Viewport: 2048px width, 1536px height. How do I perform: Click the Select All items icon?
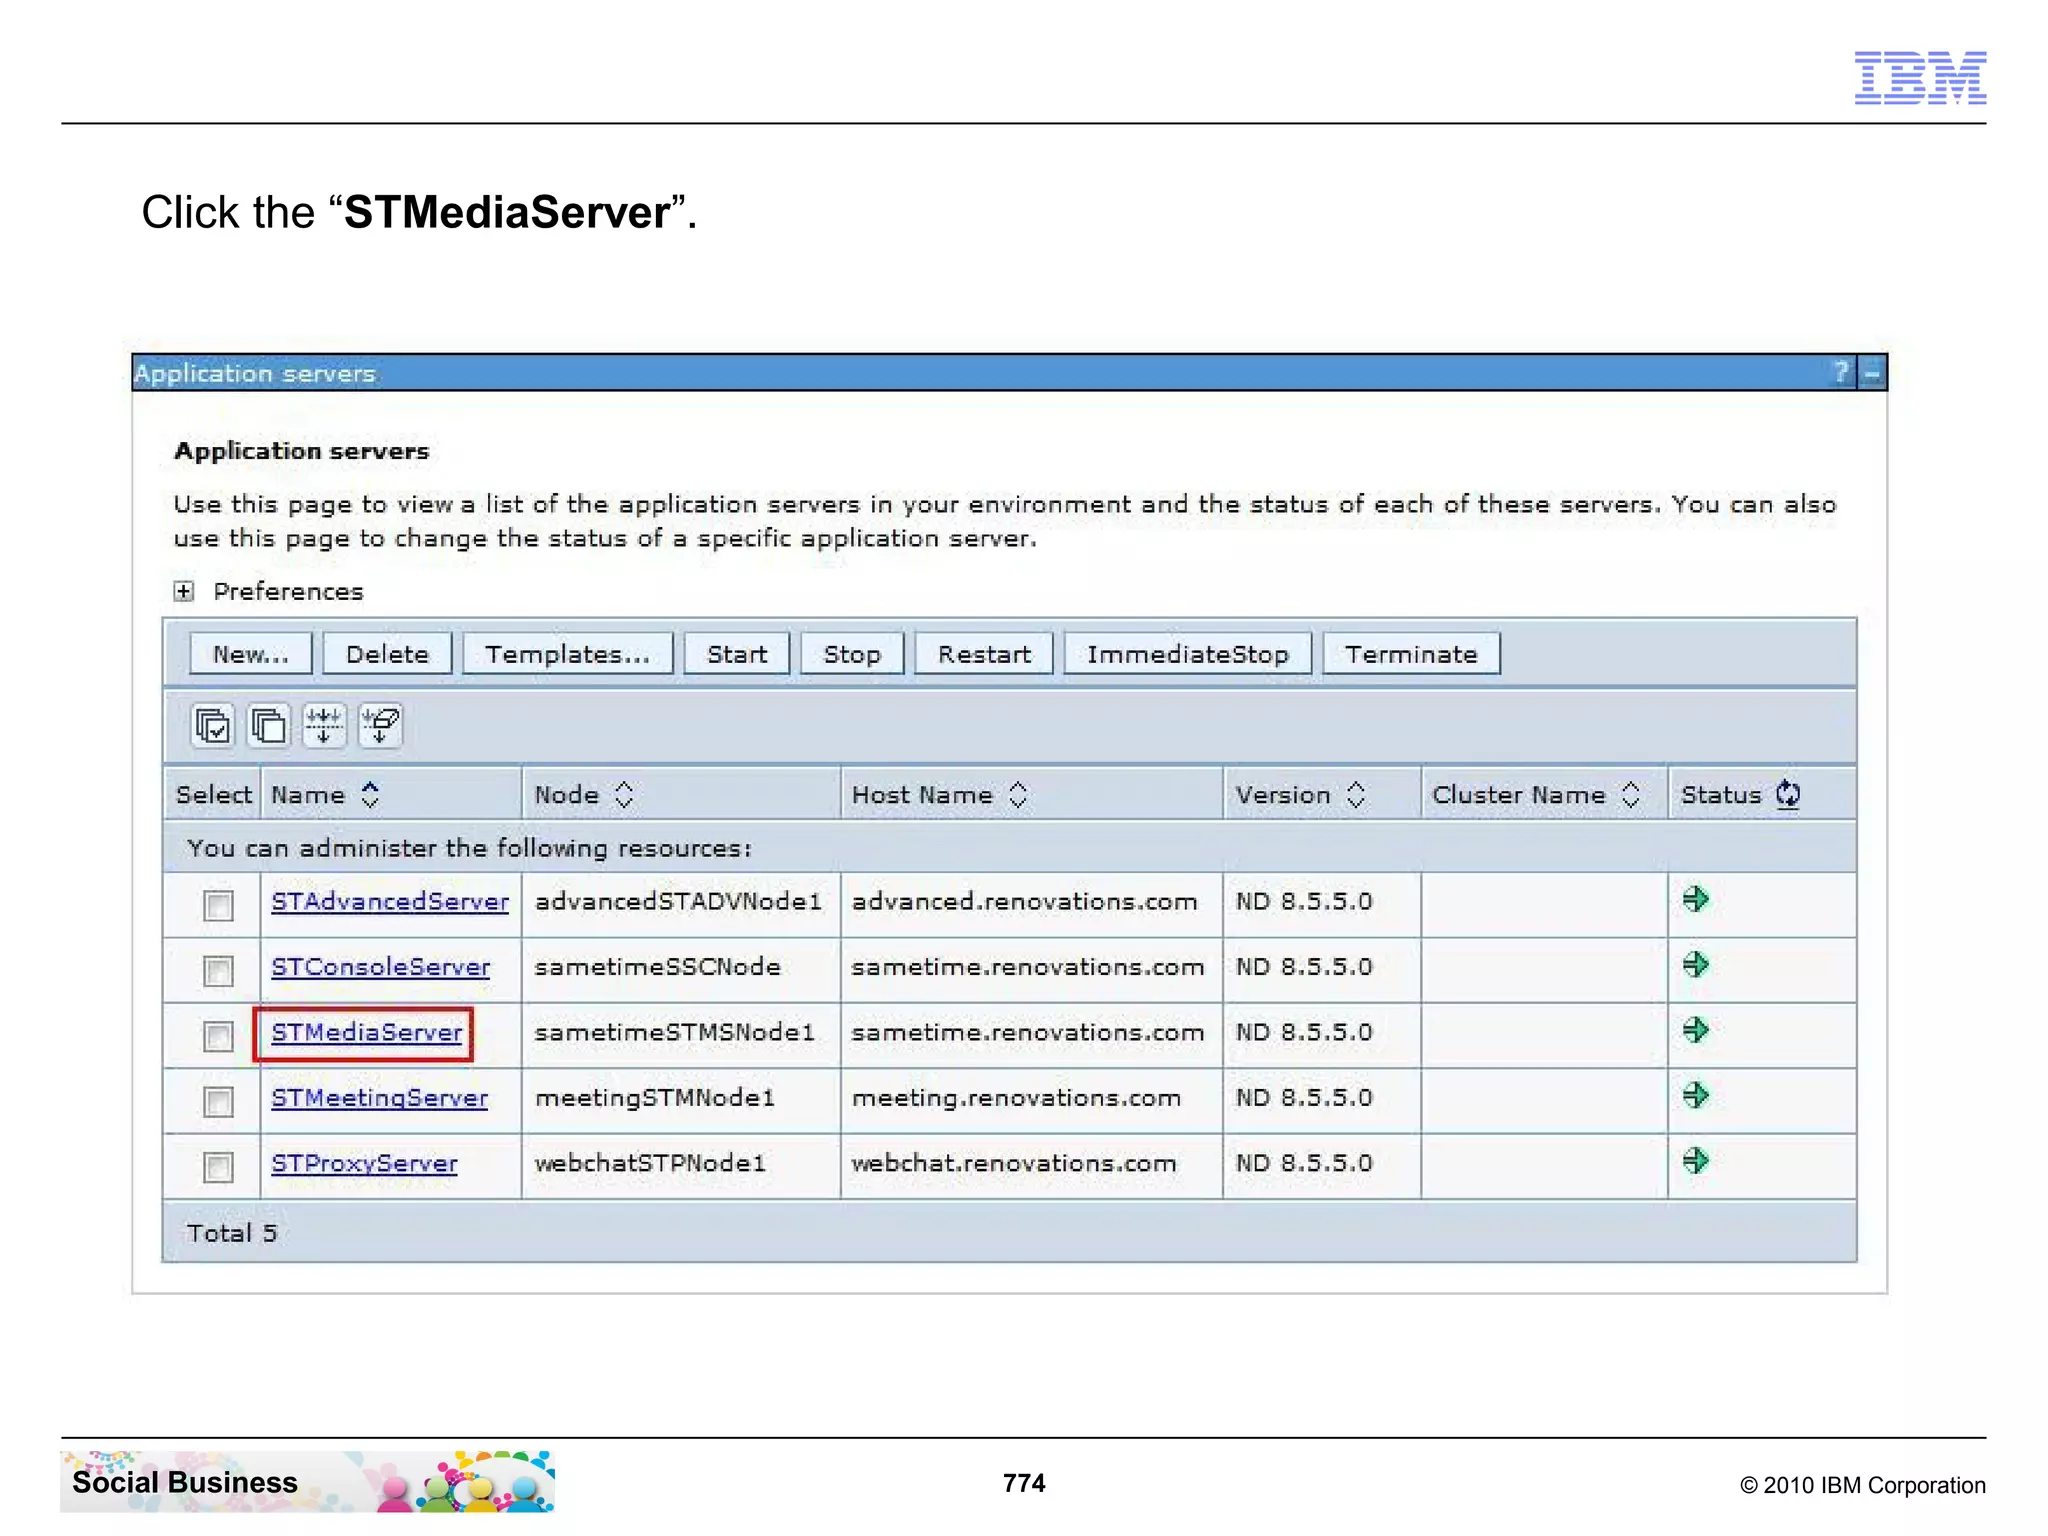click(x=212, y=725)
